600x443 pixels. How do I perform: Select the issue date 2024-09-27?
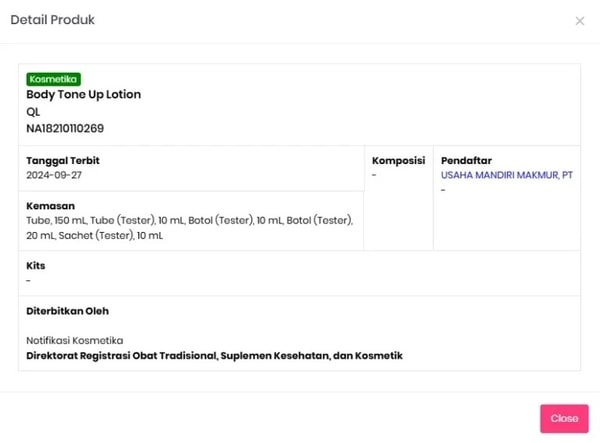[x=54, y=175]
